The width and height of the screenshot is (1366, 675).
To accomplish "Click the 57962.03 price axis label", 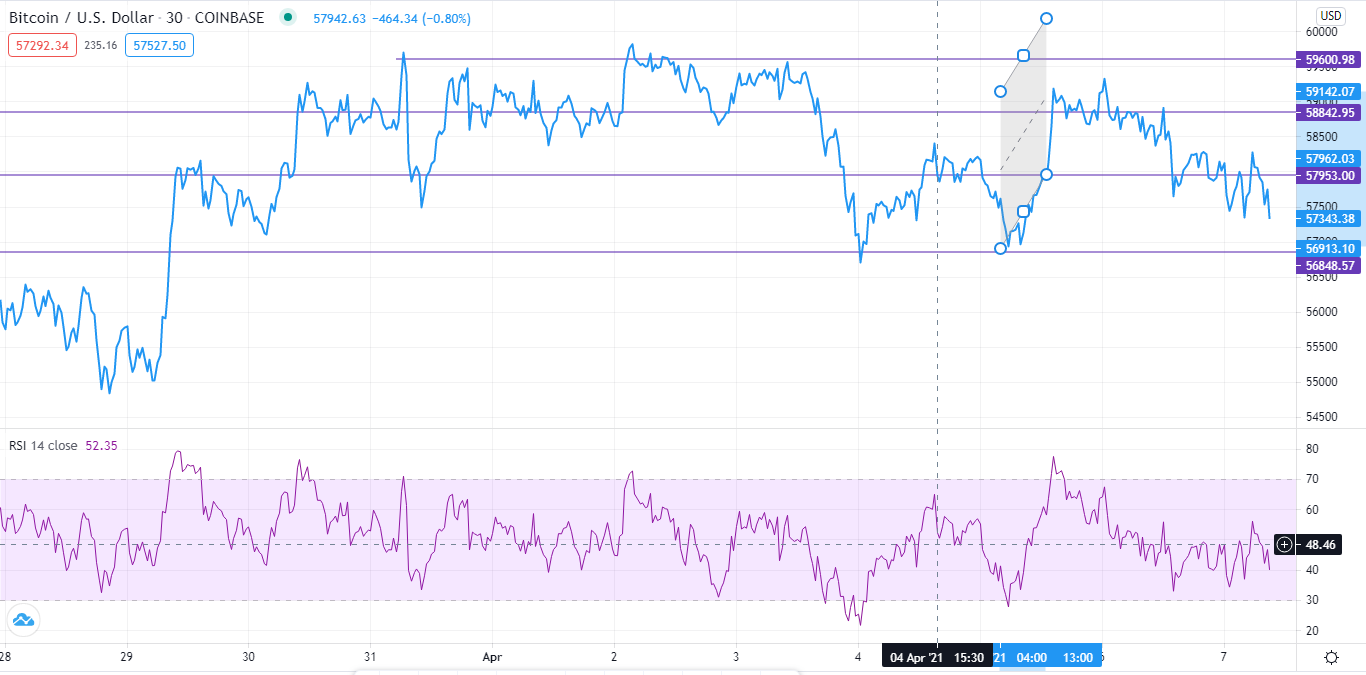I will coord(1331,158).
